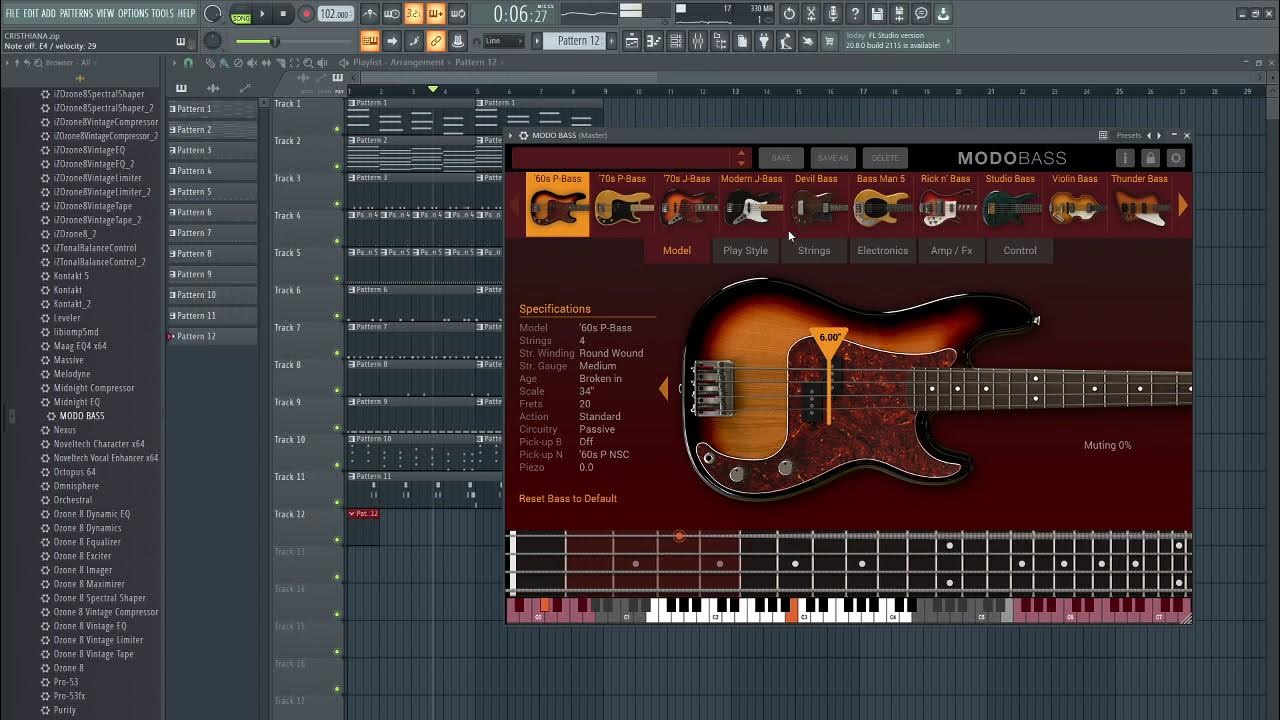The height and width of the screenshot is (720, 1280).
Task: Open the FILE menu
Action: tap(12, 13)
